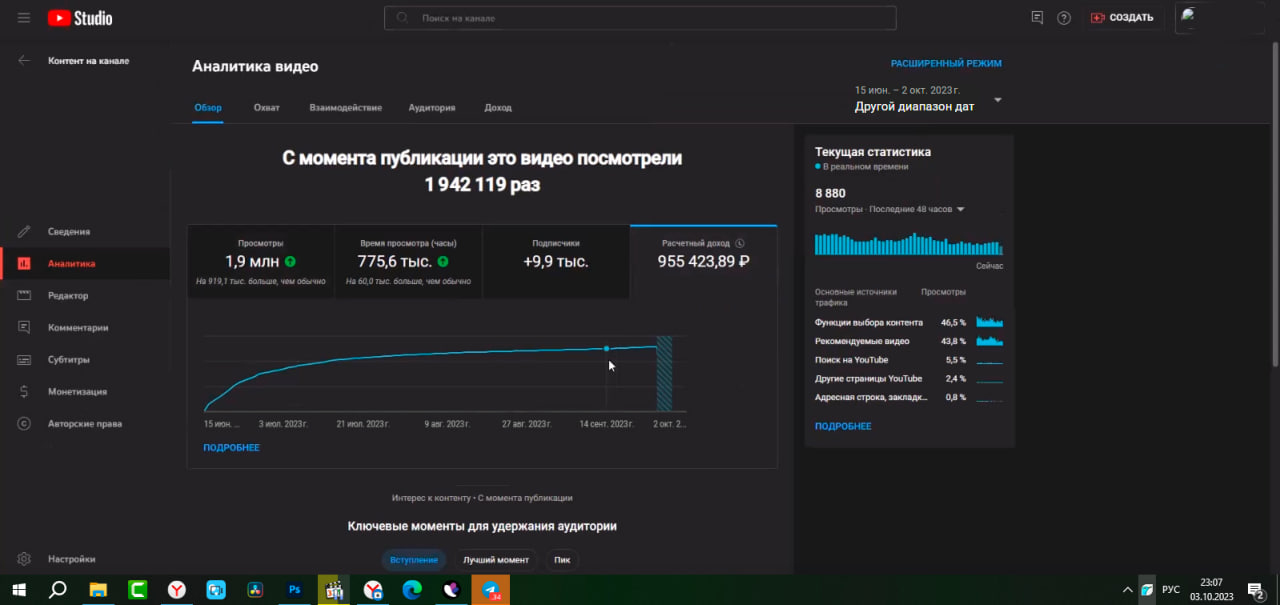Switch to the Охват tab
1280x605 pixels.
(266, 108)
